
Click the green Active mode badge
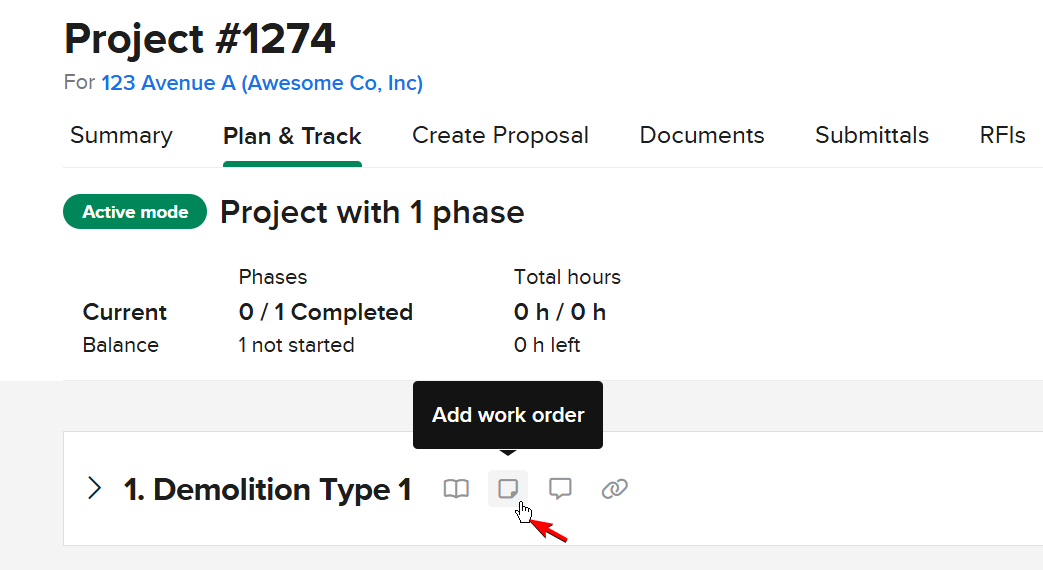[135, 212]
